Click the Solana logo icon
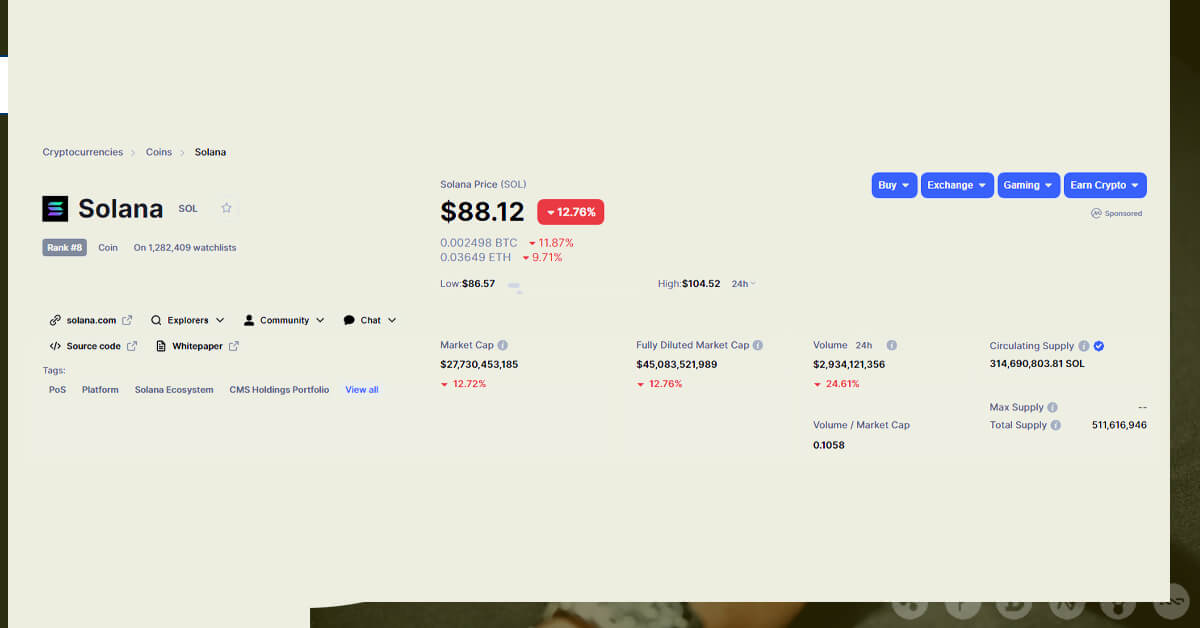Image resolution: width=1200 pixels, height=628 pixels. (55, 208)
